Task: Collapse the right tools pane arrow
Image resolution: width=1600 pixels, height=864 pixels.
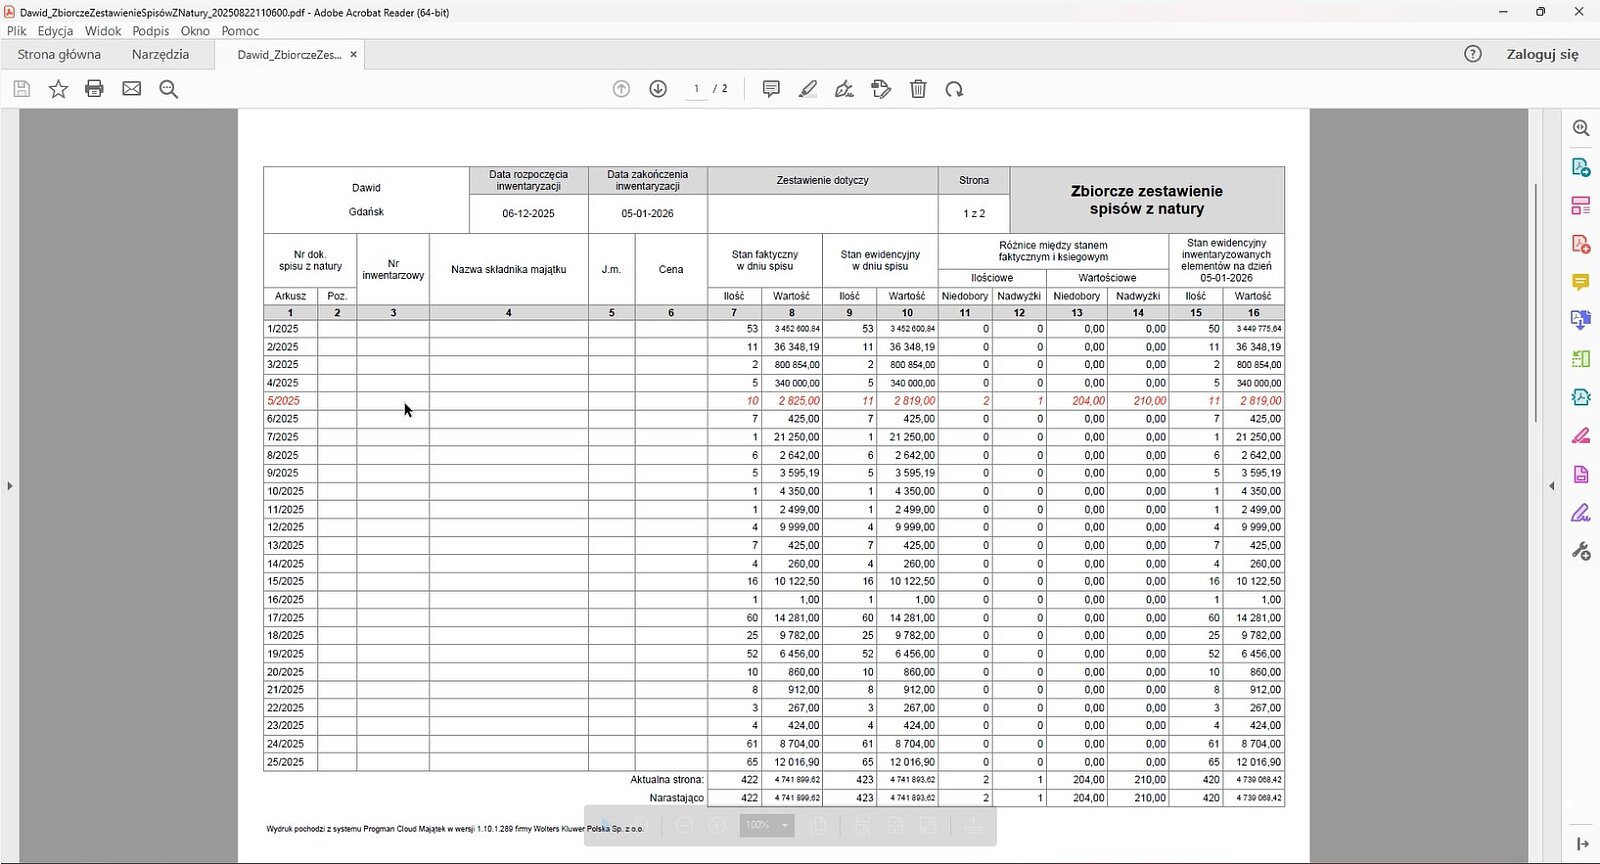Action: (1552, 486)
